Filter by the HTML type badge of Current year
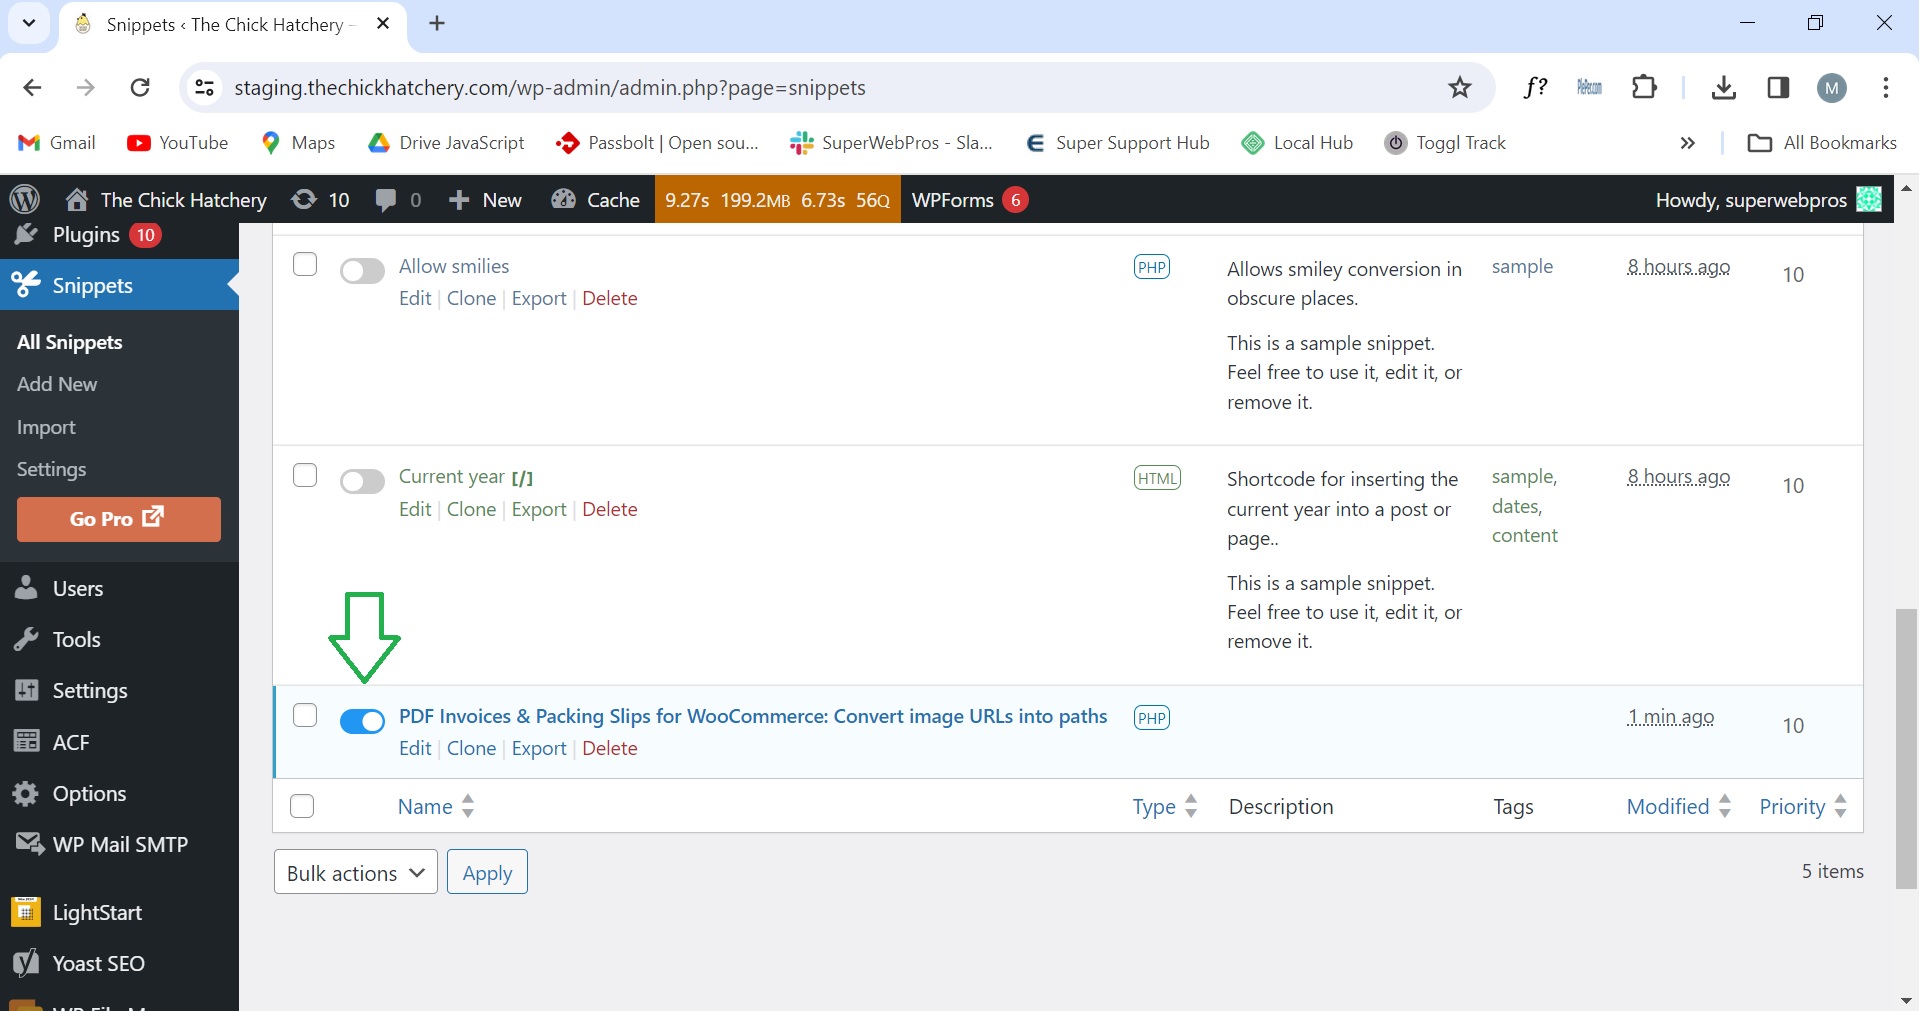The image size is (1920, 1011). pos(1157,478)
